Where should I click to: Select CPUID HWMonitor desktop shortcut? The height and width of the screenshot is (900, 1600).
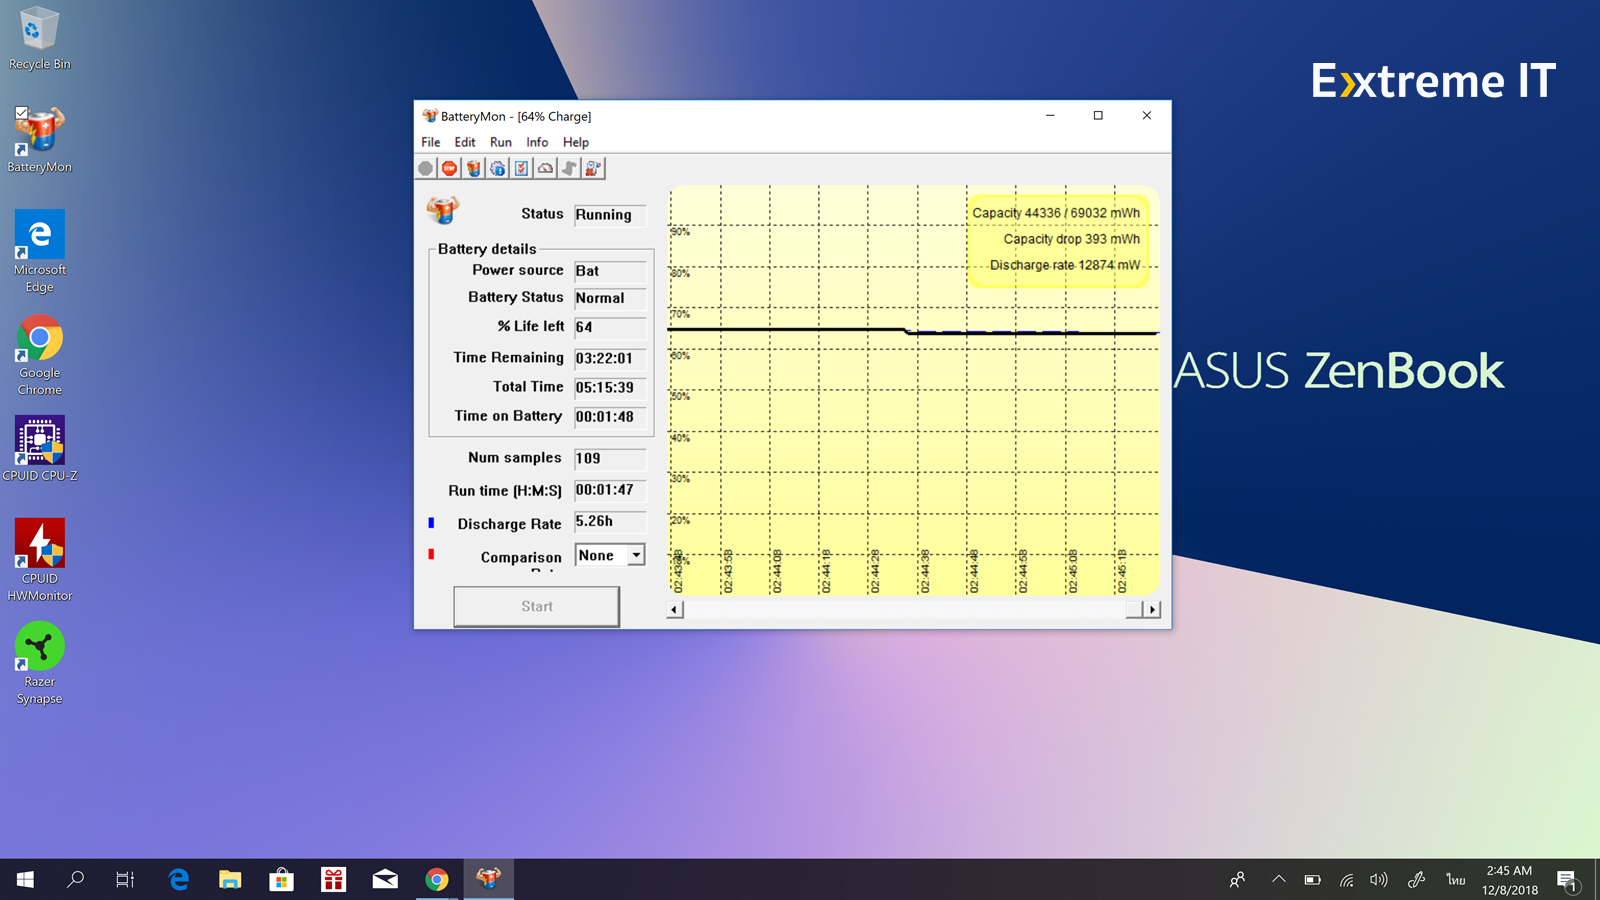(x=40, y=560)
